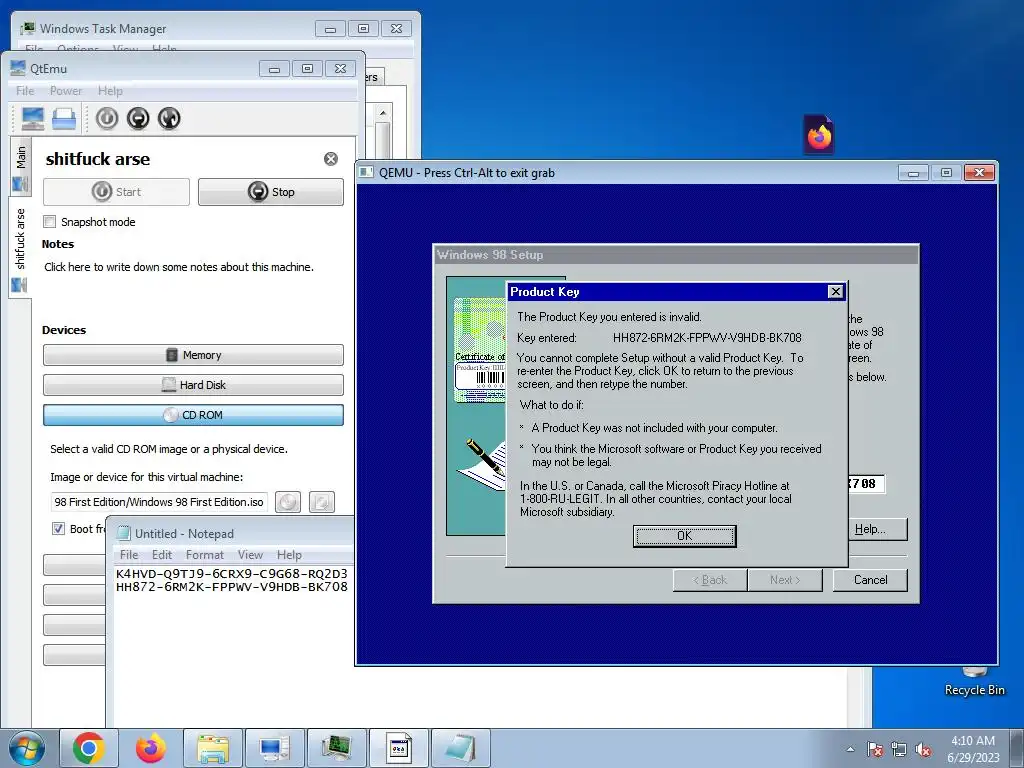The width and height of the screenshot is (1024, 768).
Task: Click the physical CD device icon button
Action: (321, 502)
